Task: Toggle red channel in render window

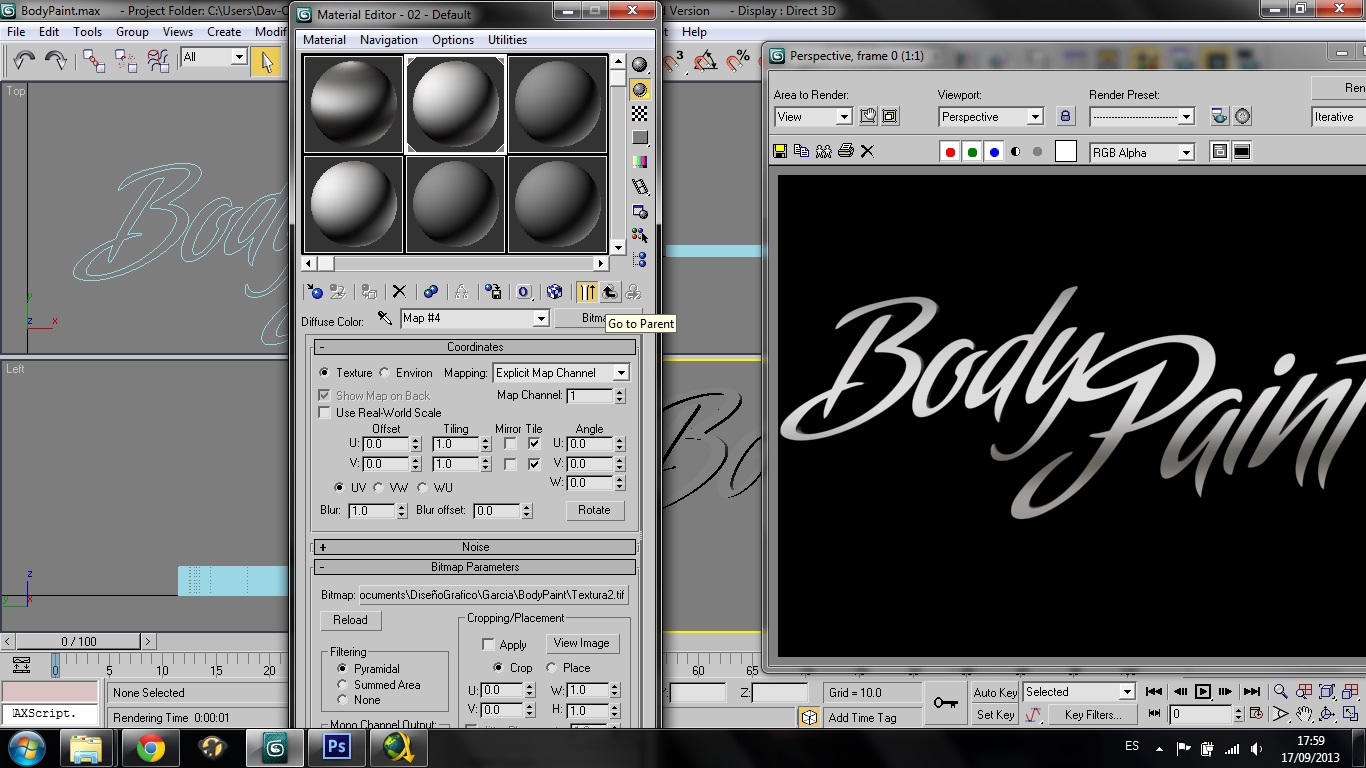Action: [x=950, y=152]
